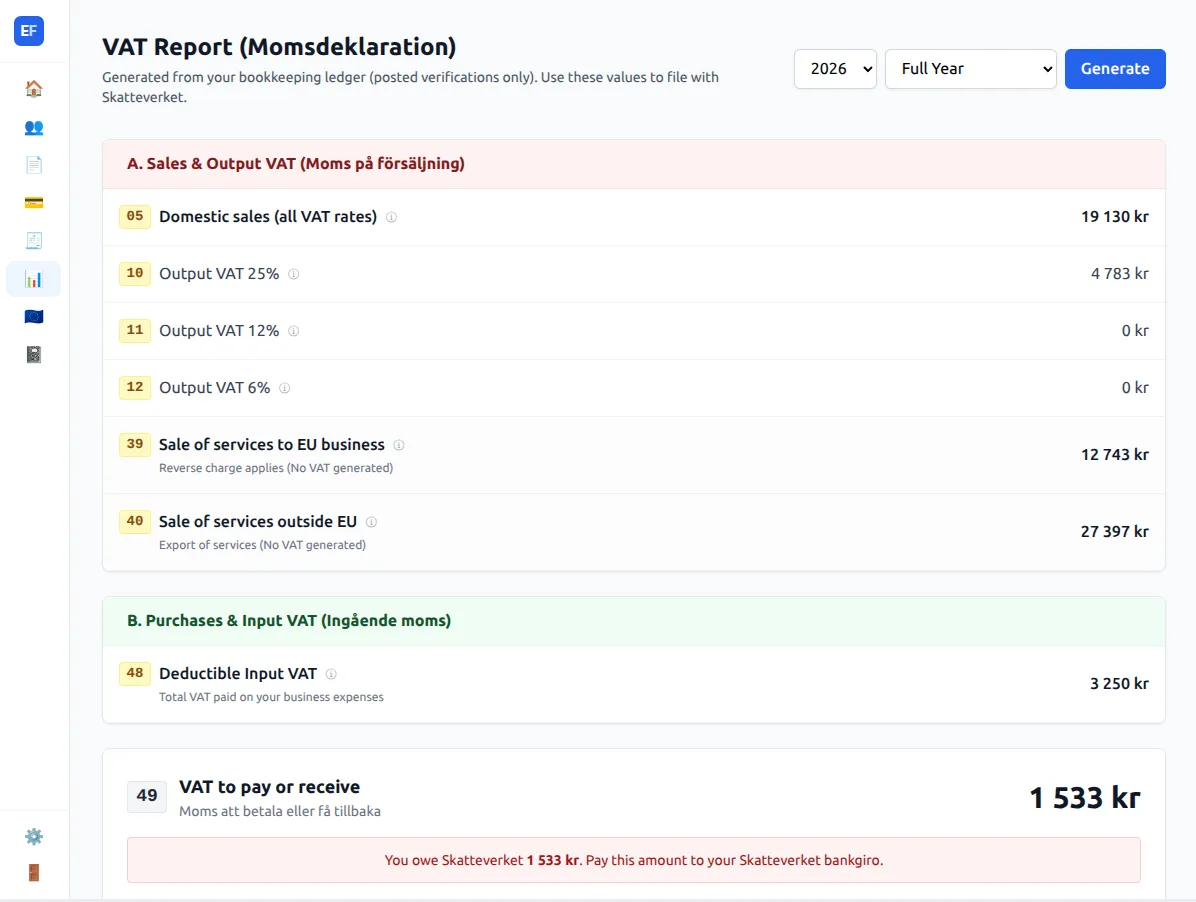
Task: Click box code 48 badge
Action: [135, 673]
